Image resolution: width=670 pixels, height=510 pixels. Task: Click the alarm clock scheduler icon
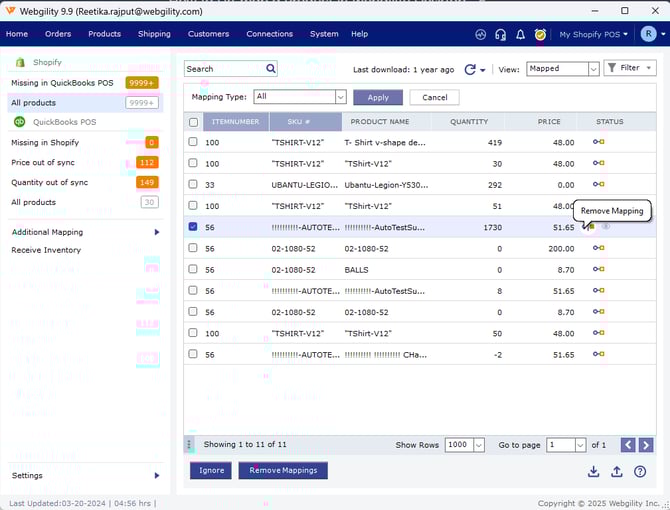540,34
